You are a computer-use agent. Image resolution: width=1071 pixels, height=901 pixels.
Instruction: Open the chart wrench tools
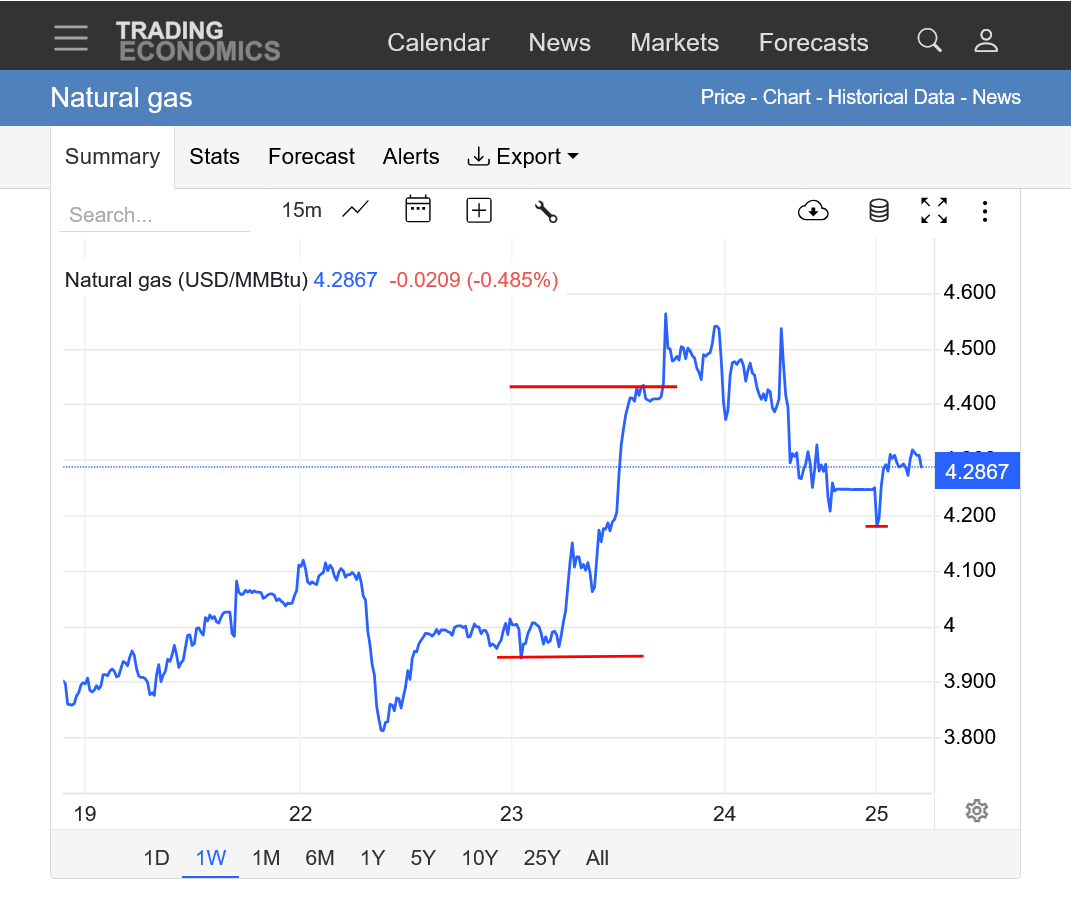pyautogui.click(x=546, y=211)
